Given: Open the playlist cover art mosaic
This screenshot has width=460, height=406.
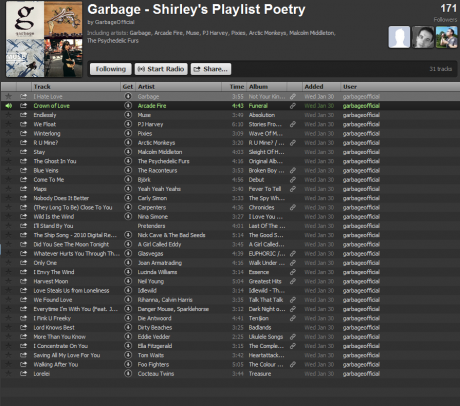Looking at the screenshot, I should click(44, 39).
